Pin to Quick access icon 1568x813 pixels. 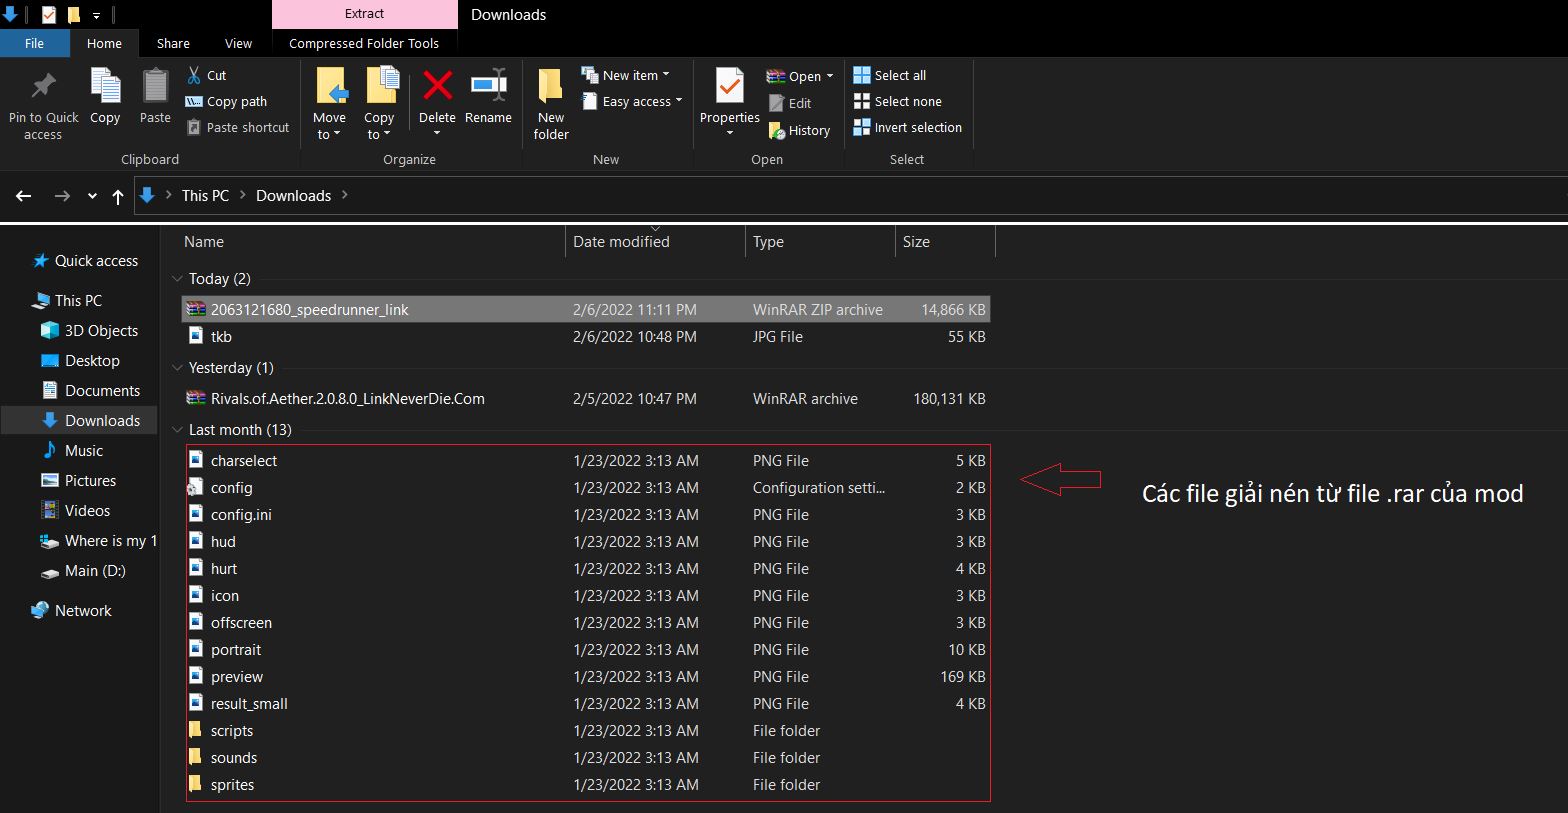click(43, 87)
